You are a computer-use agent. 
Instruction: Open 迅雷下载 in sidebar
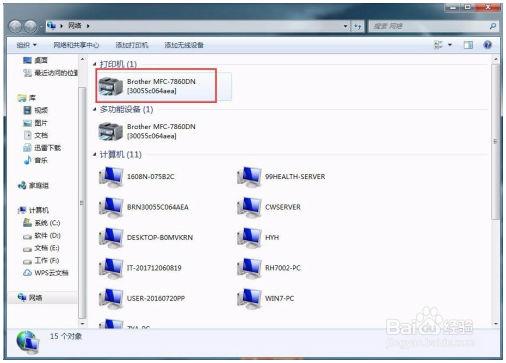click(x=42, y=148)
